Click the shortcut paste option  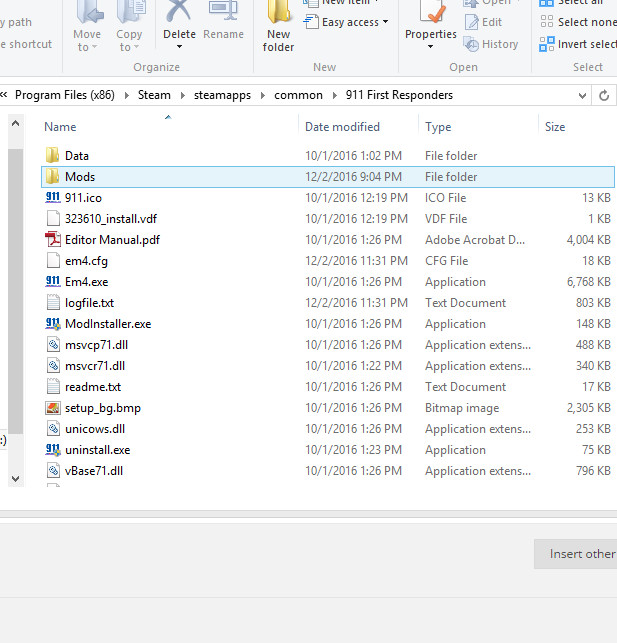click(x=26, y=44)
